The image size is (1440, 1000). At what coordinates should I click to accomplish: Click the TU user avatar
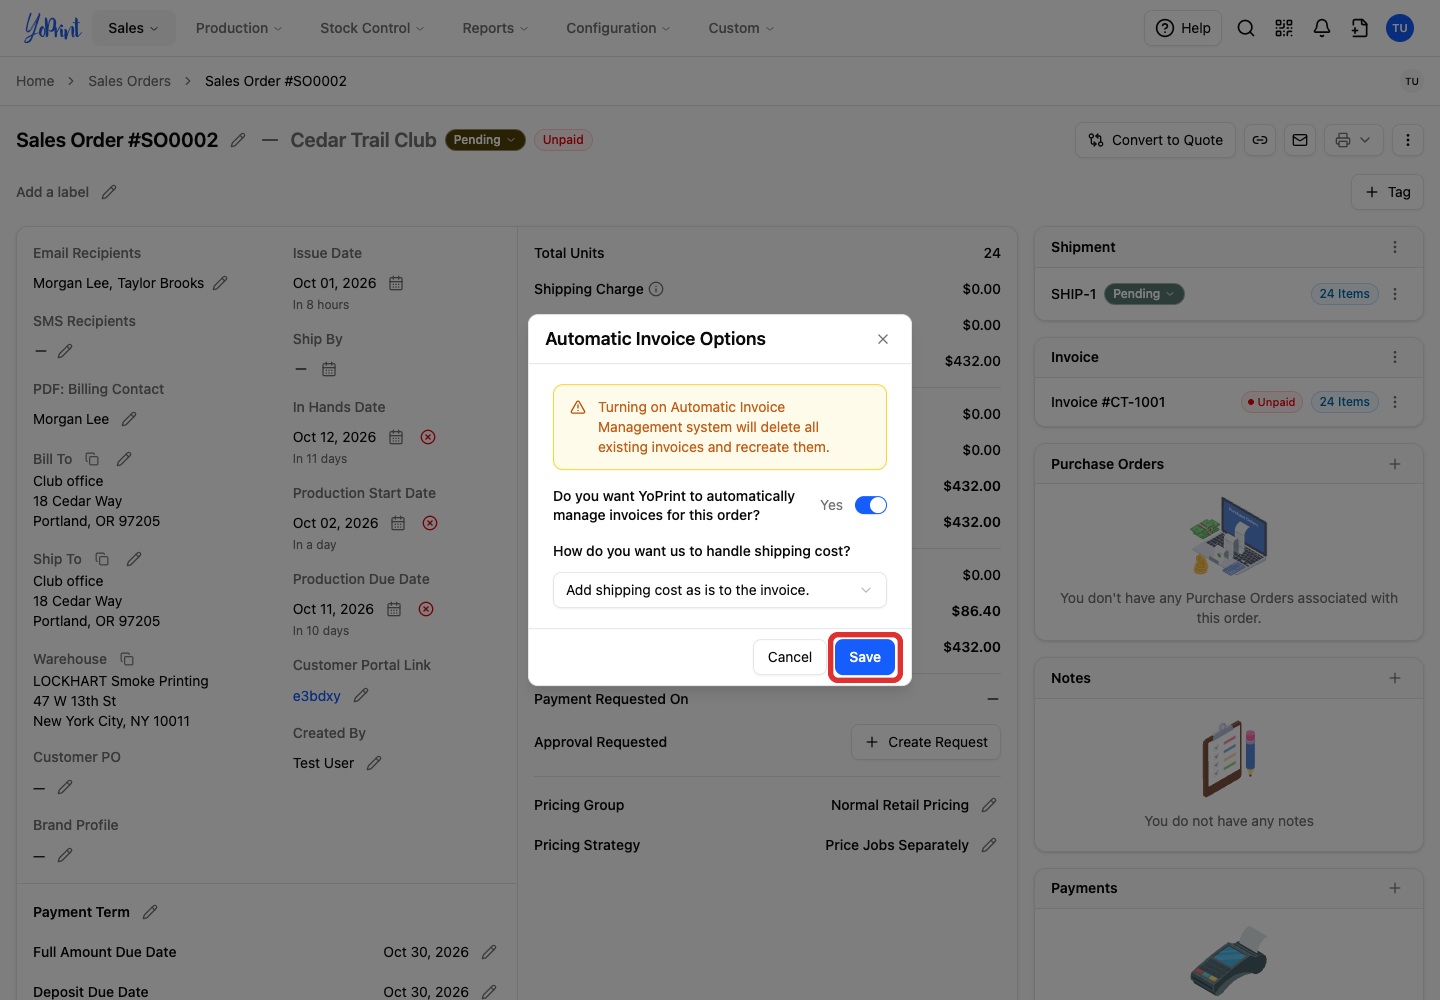coord(1400,28)
